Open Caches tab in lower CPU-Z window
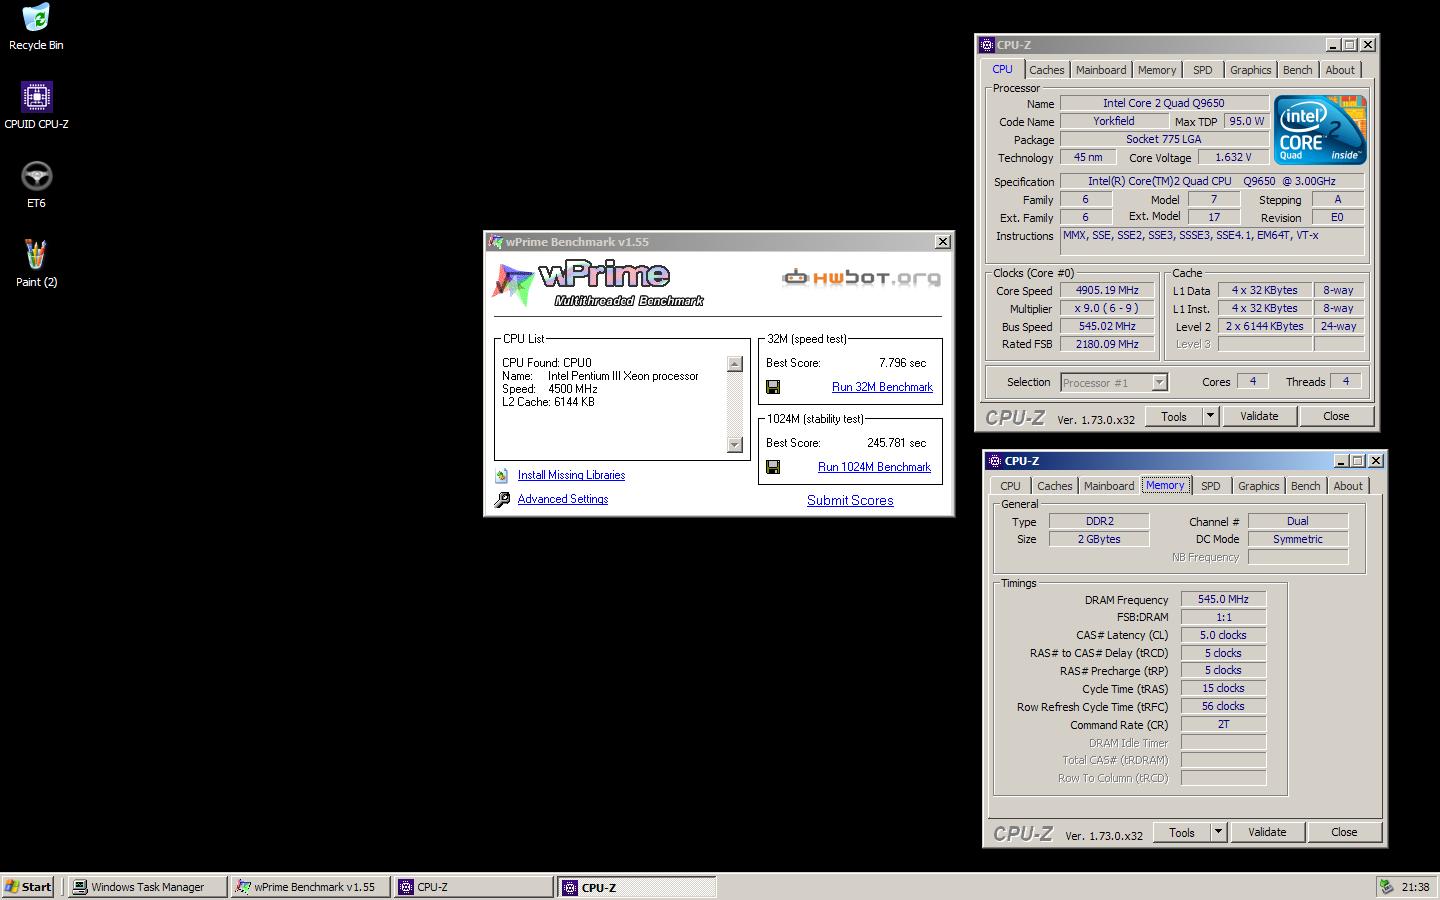Screen dimensions: 1440x900 coord(1055,486)
